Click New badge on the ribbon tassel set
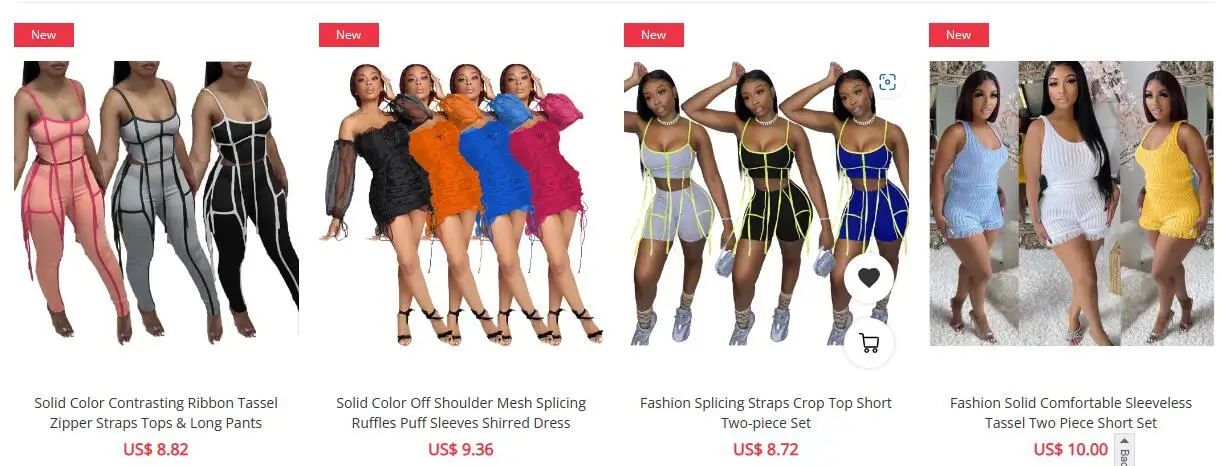The height and width of the screenshot is (466, 1222). click(44, 35)
